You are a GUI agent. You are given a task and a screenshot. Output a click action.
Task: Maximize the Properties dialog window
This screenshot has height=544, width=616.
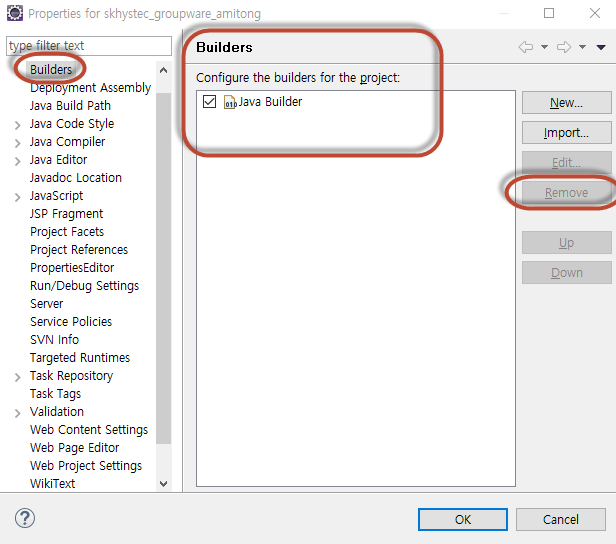(x=549, y=13)
